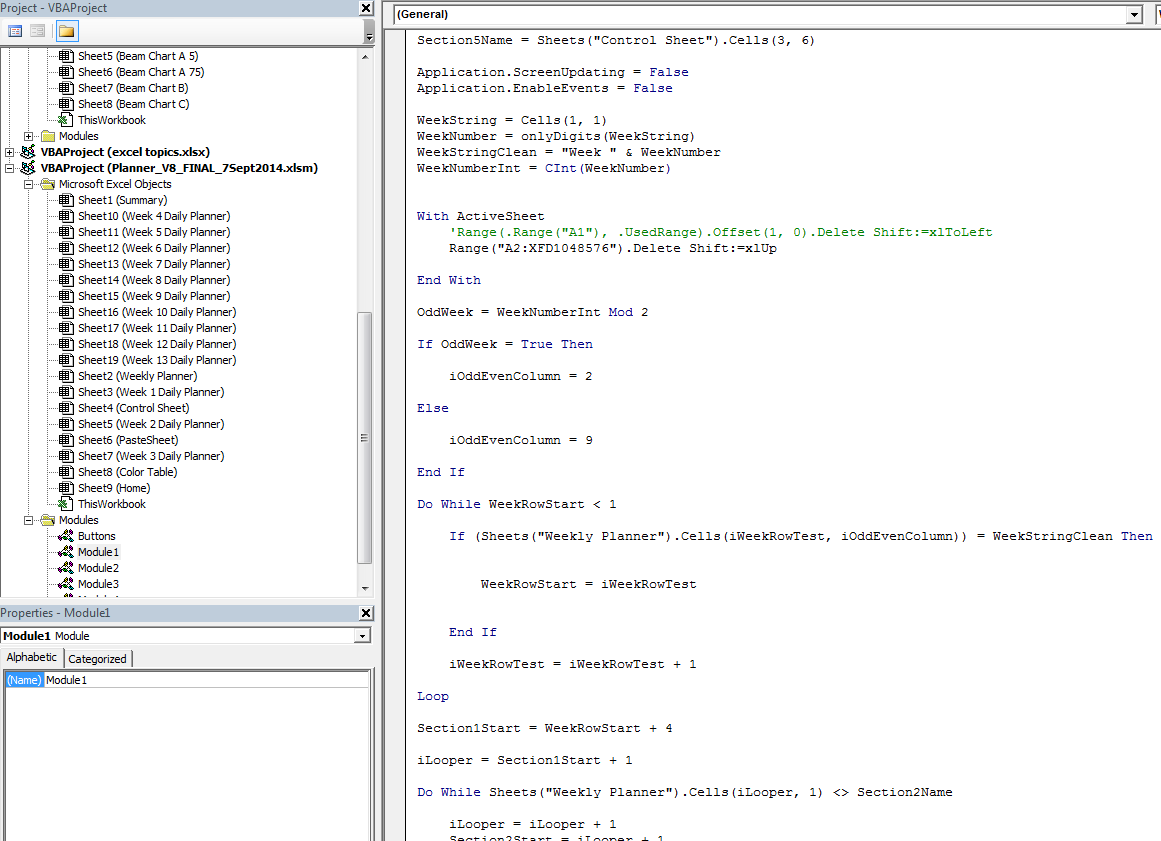Toggle Folders view in Project pane
This screenshot has width=1161, height=841.
point(66,31)
